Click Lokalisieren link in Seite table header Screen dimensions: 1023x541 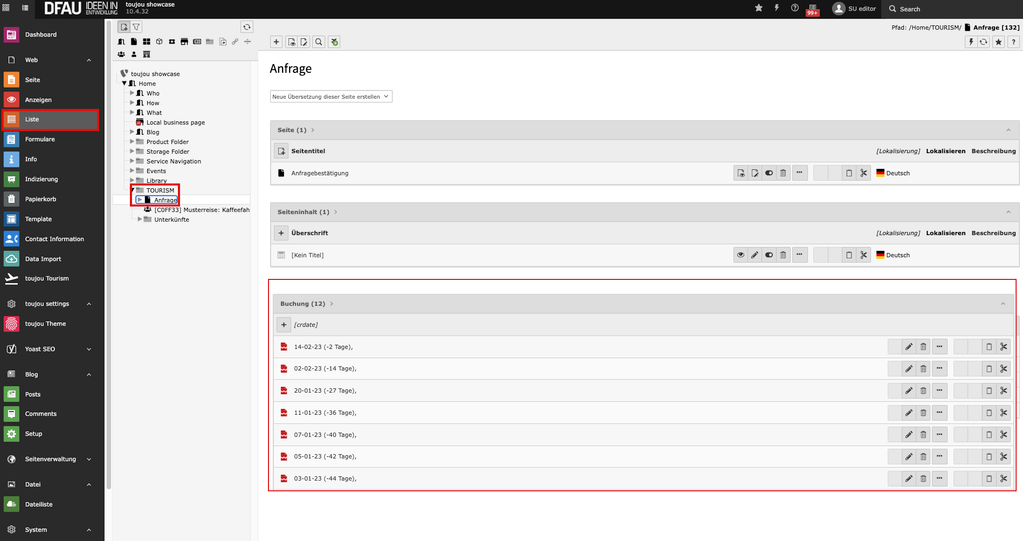[x=945, y=151]
